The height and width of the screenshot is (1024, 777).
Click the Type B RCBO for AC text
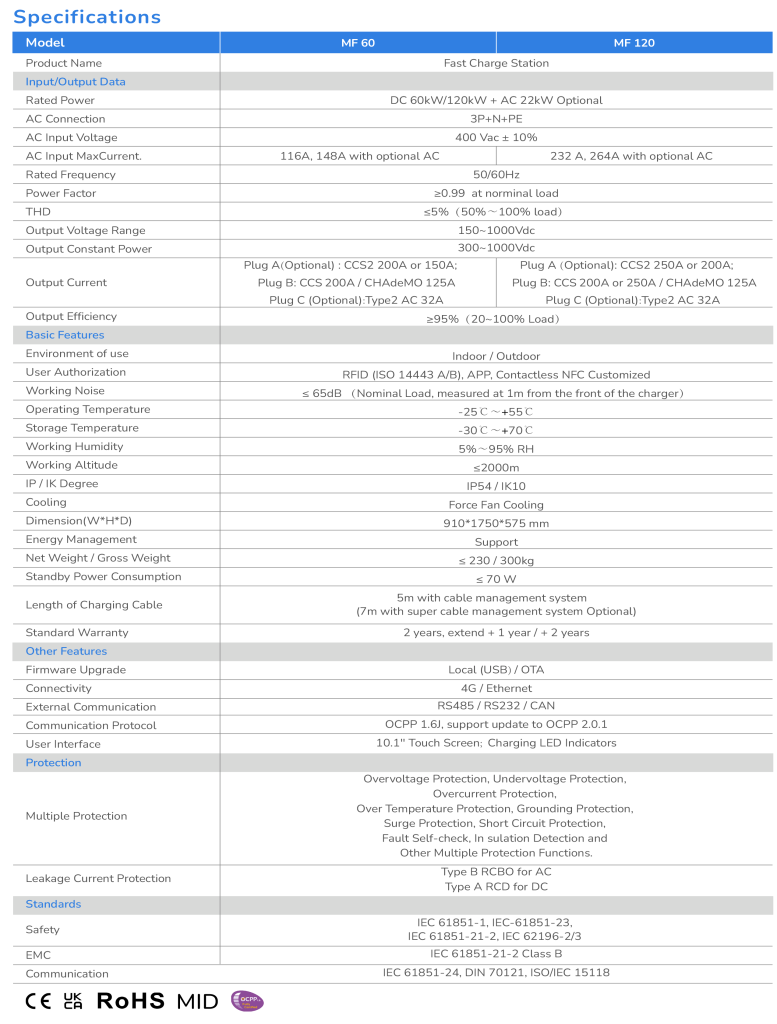pos(496,872)
